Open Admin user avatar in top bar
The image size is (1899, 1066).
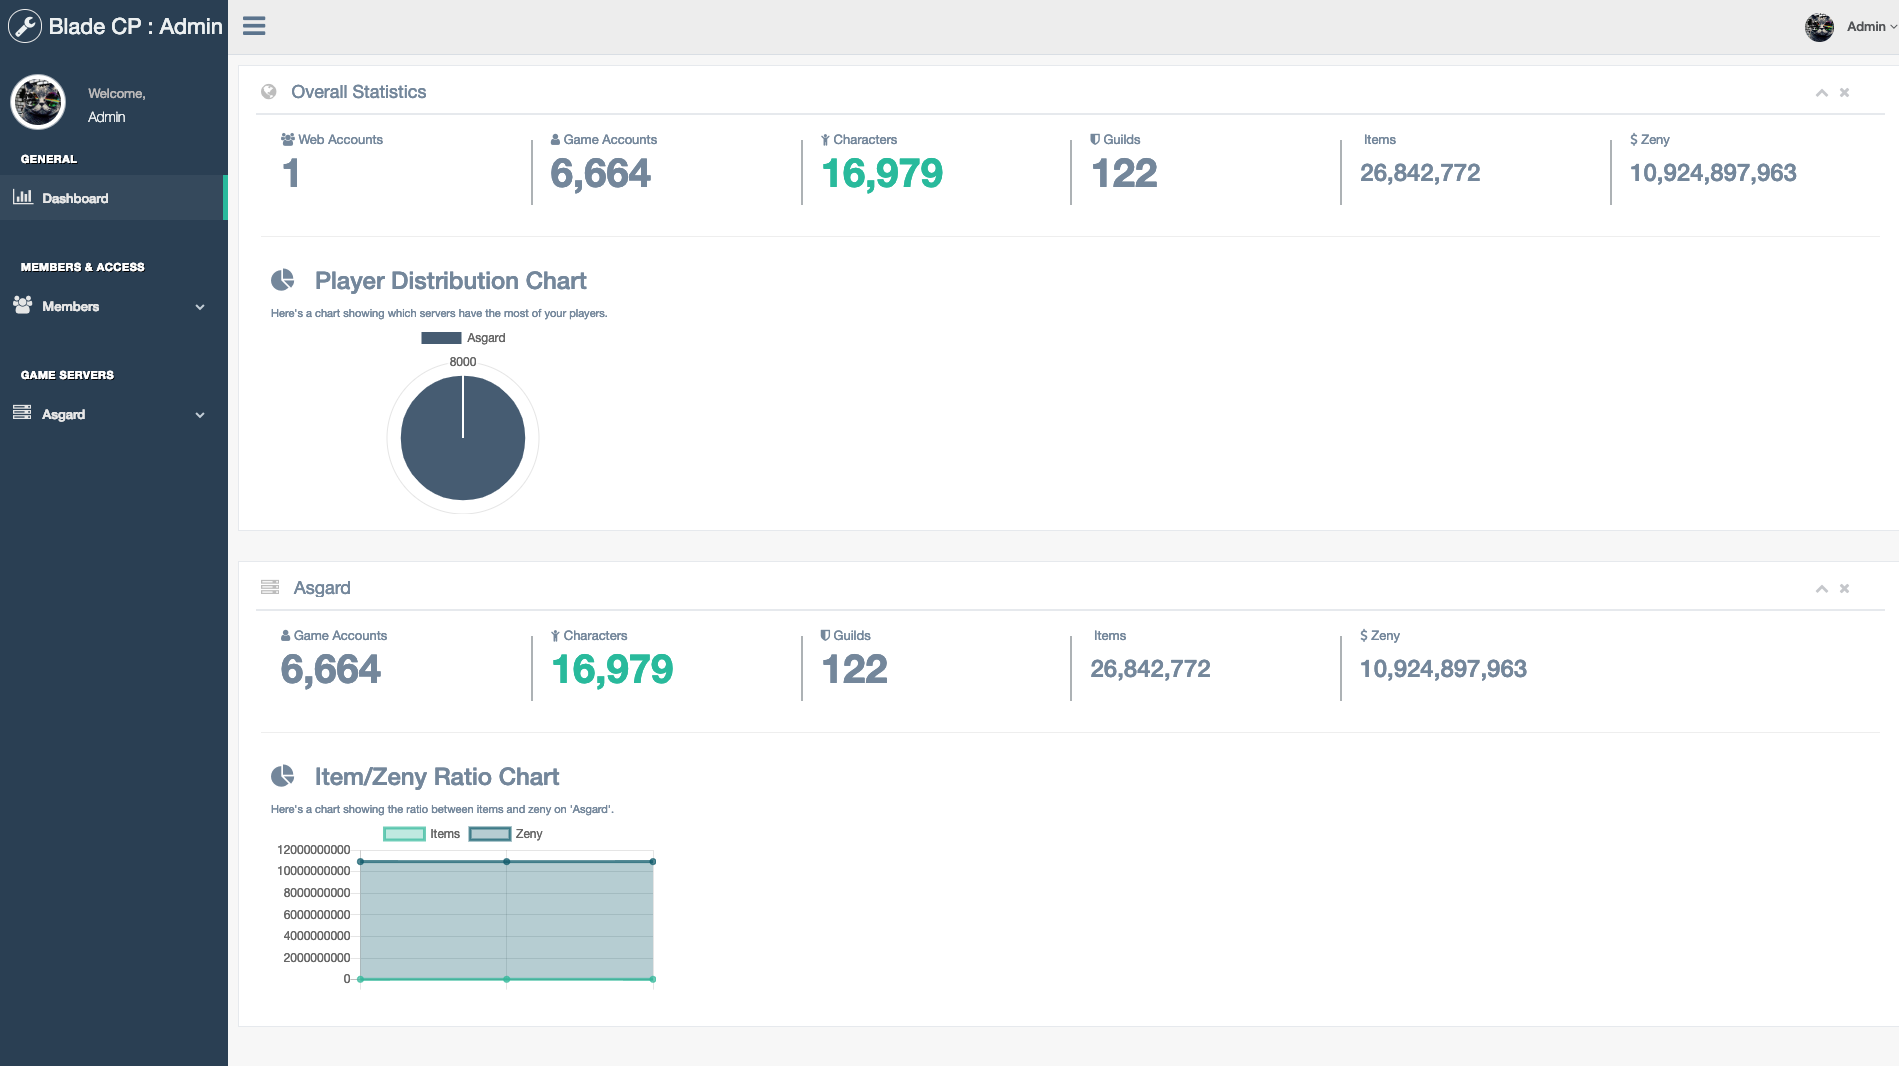[x=1819, y=27]
